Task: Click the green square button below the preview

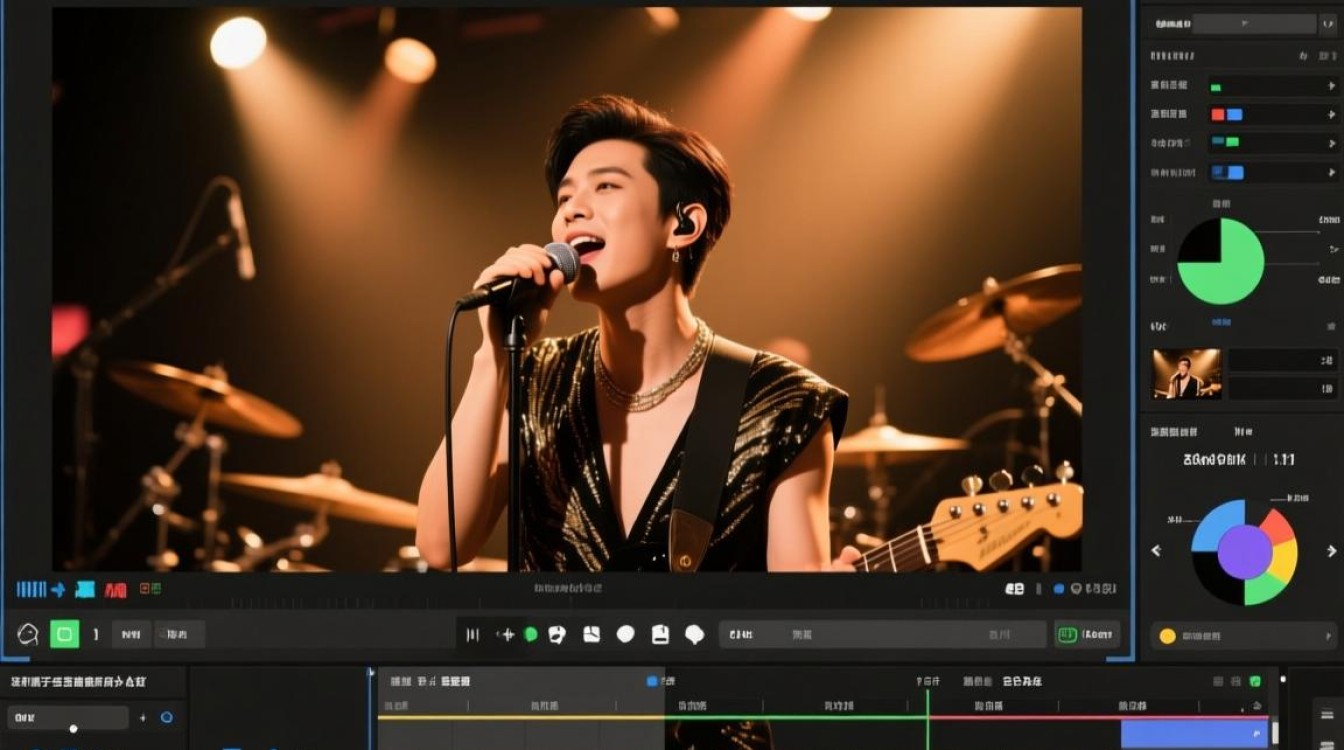Action: (x=65, y=633)
